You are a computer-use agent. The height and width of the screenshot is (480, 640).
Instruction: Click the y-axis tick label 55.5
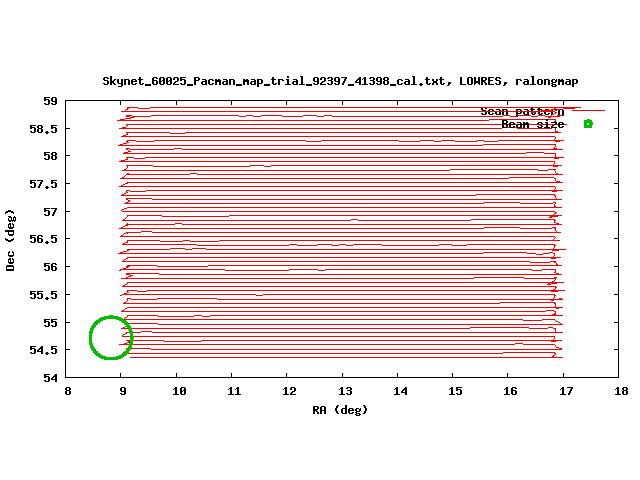click(x=44, y=295)
